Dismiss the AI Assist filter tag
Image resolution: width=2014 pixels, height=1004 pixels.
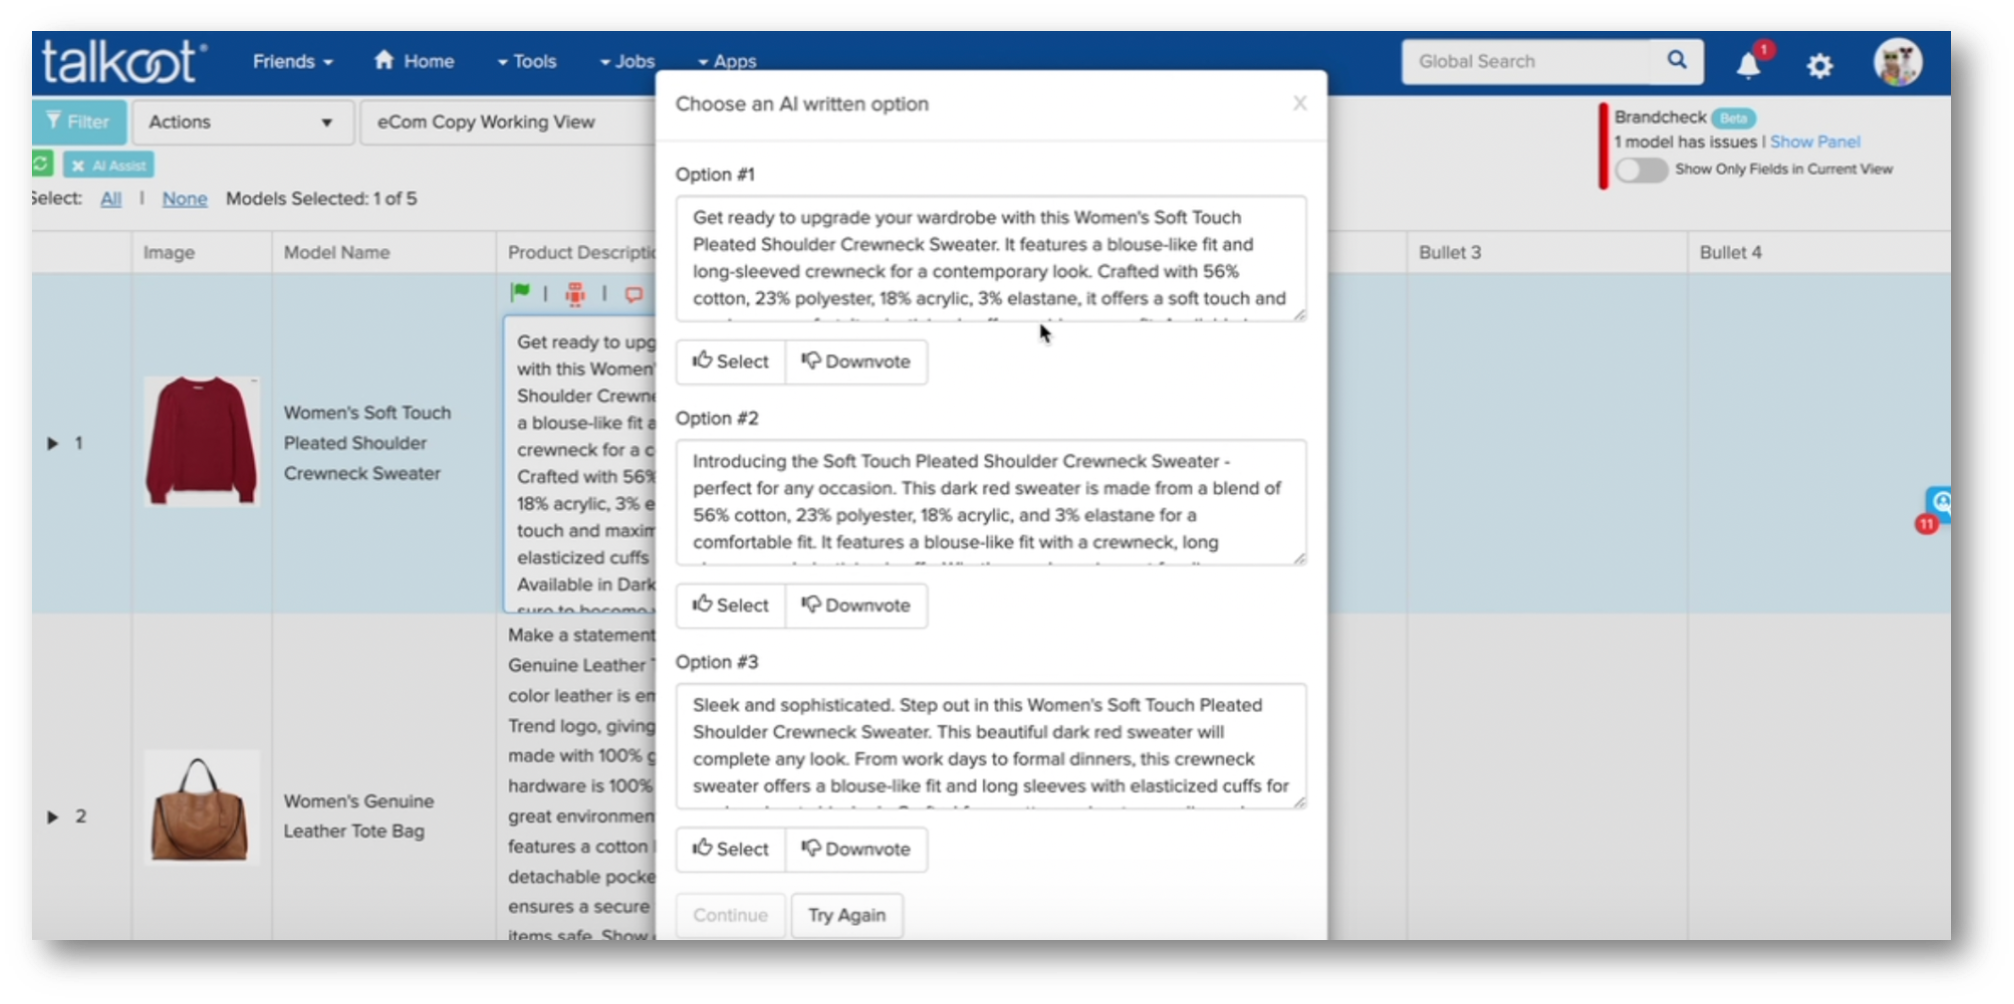(78, 165)
